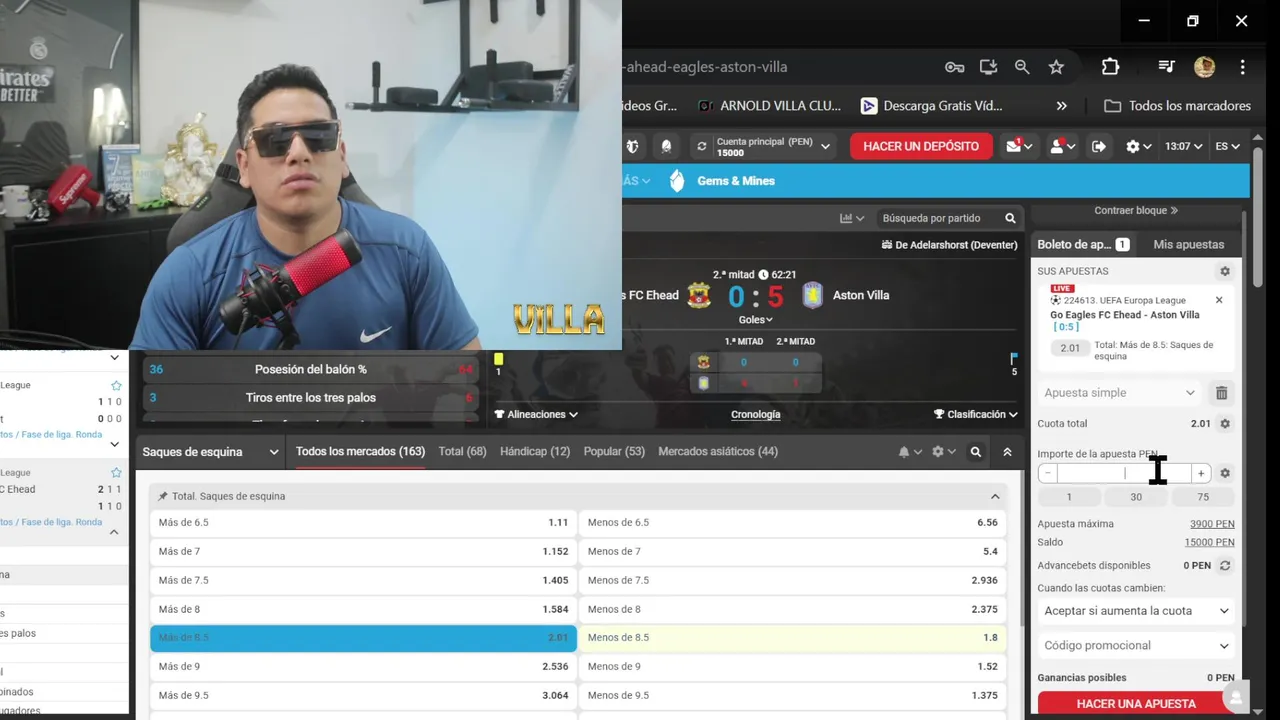Viewport: 1280px width, 720px height.
Task: Open the Goles dropdown under the score
Action: point(755,320)
